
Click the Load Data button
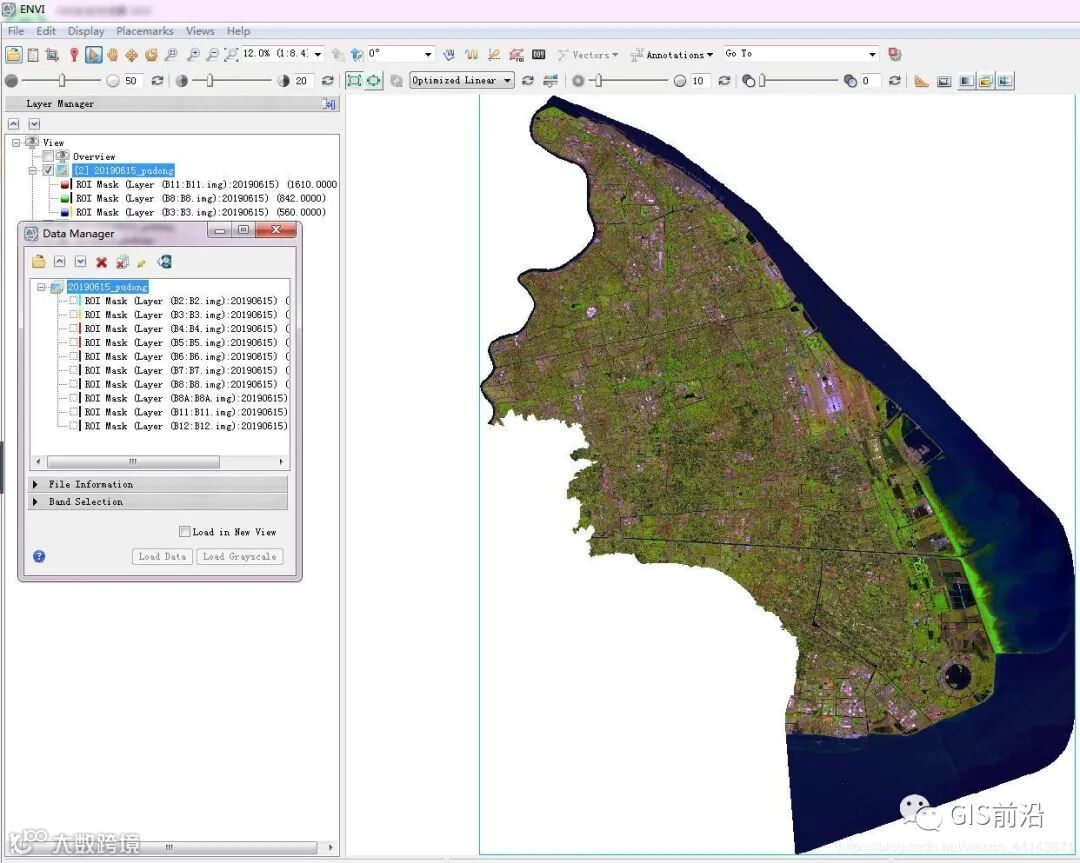pyautogui.click(x=161, y=557)
